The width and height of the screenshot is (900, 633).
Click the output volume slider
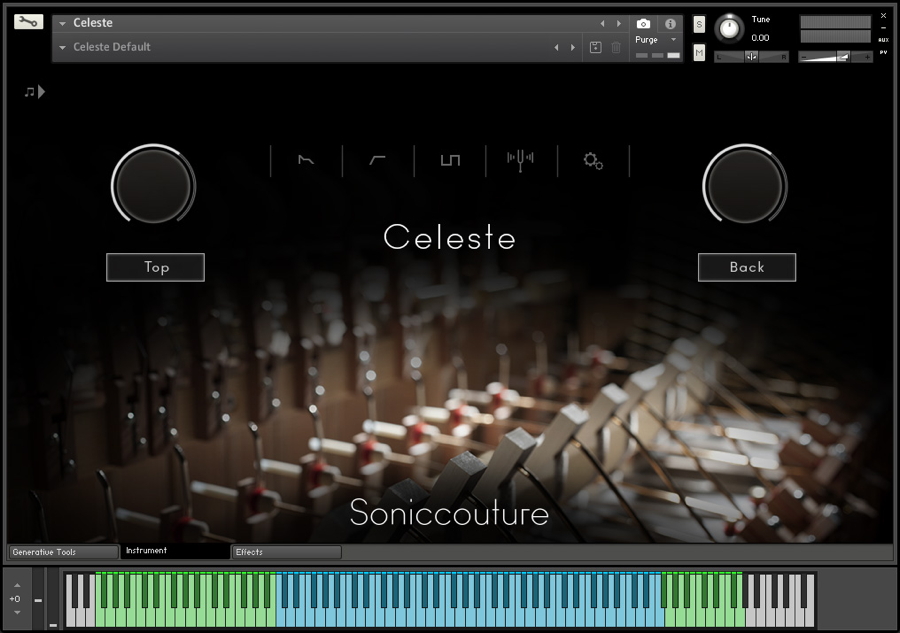click(x=836, y=57)
